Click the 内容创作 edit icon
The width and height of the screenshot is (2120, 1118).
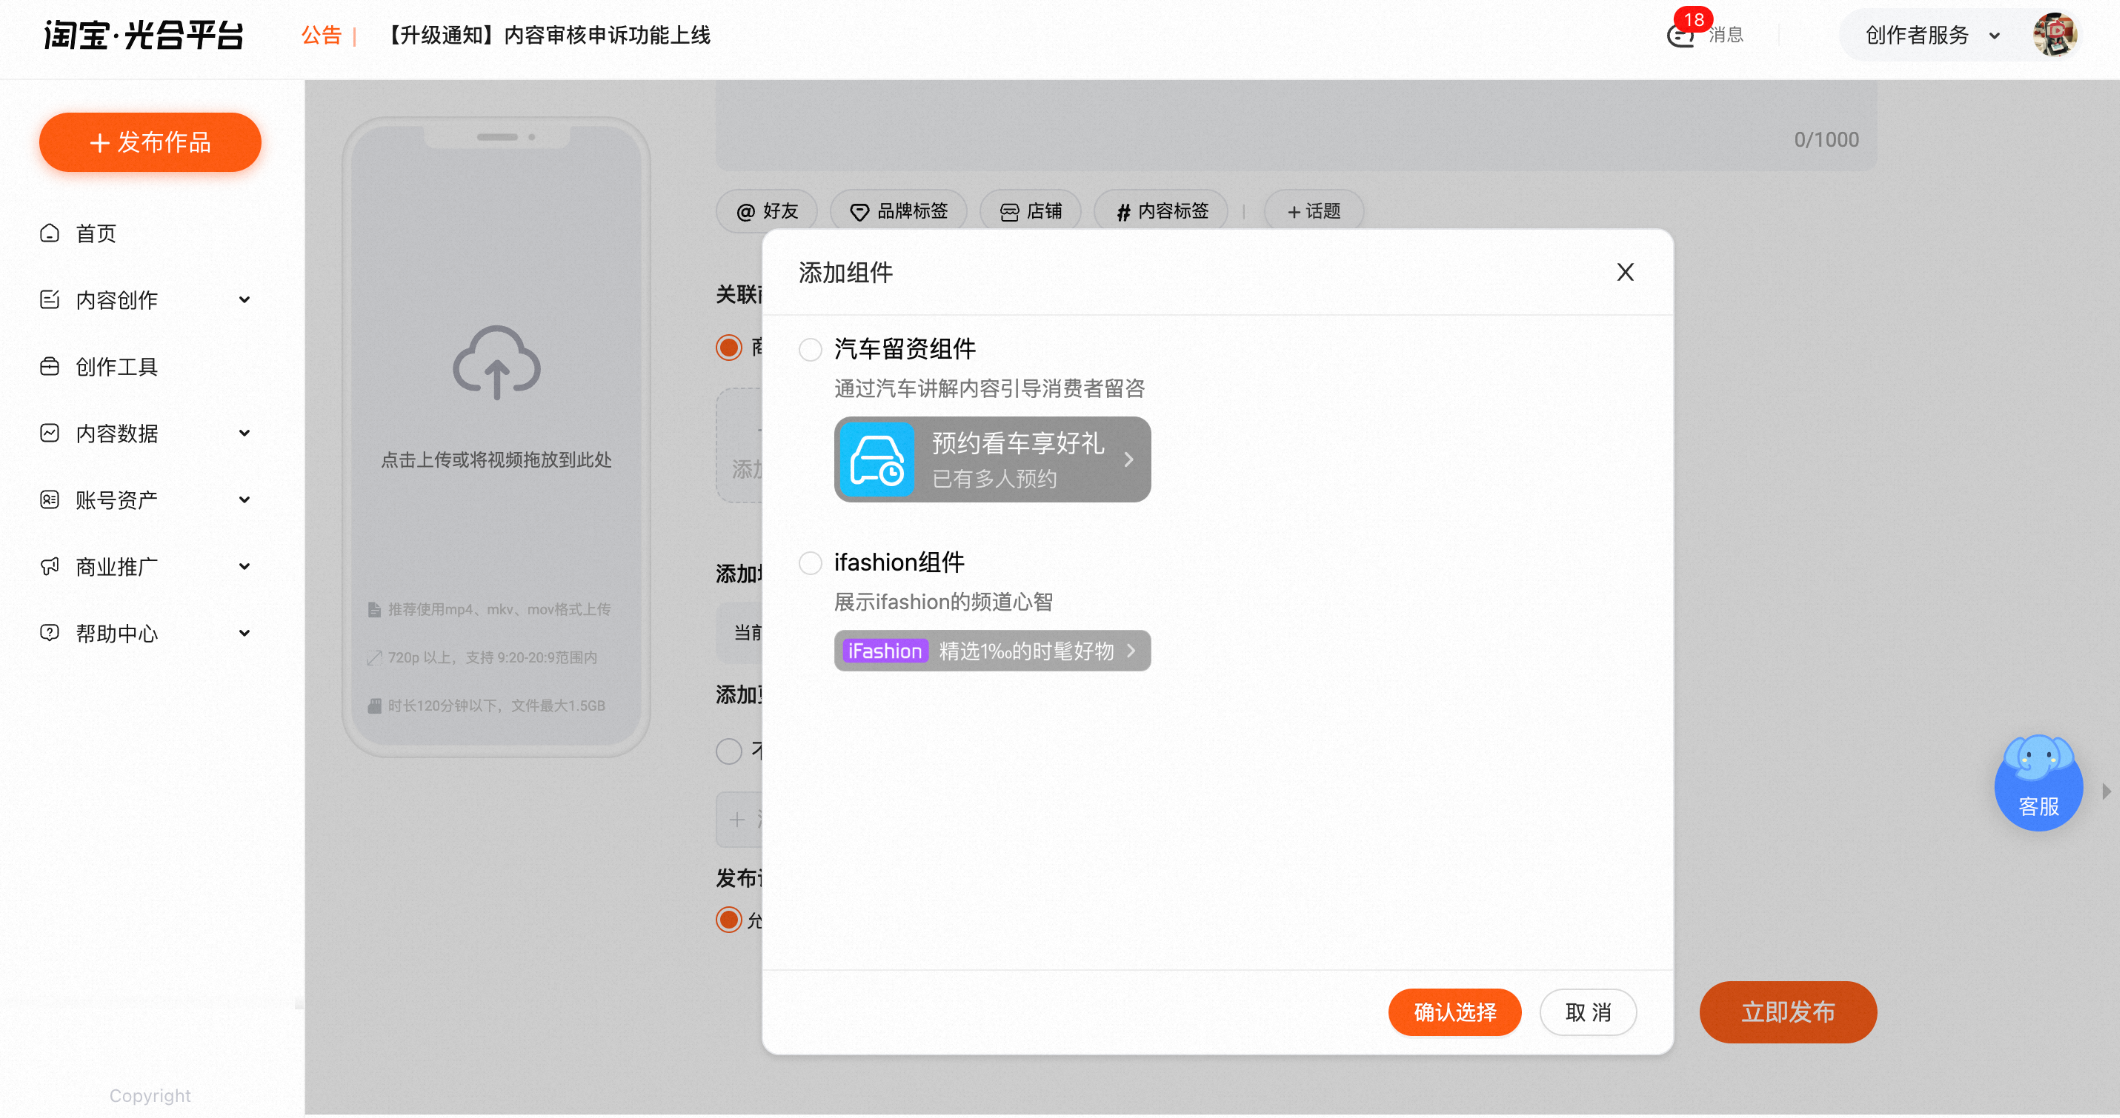[x=49, y=299]
